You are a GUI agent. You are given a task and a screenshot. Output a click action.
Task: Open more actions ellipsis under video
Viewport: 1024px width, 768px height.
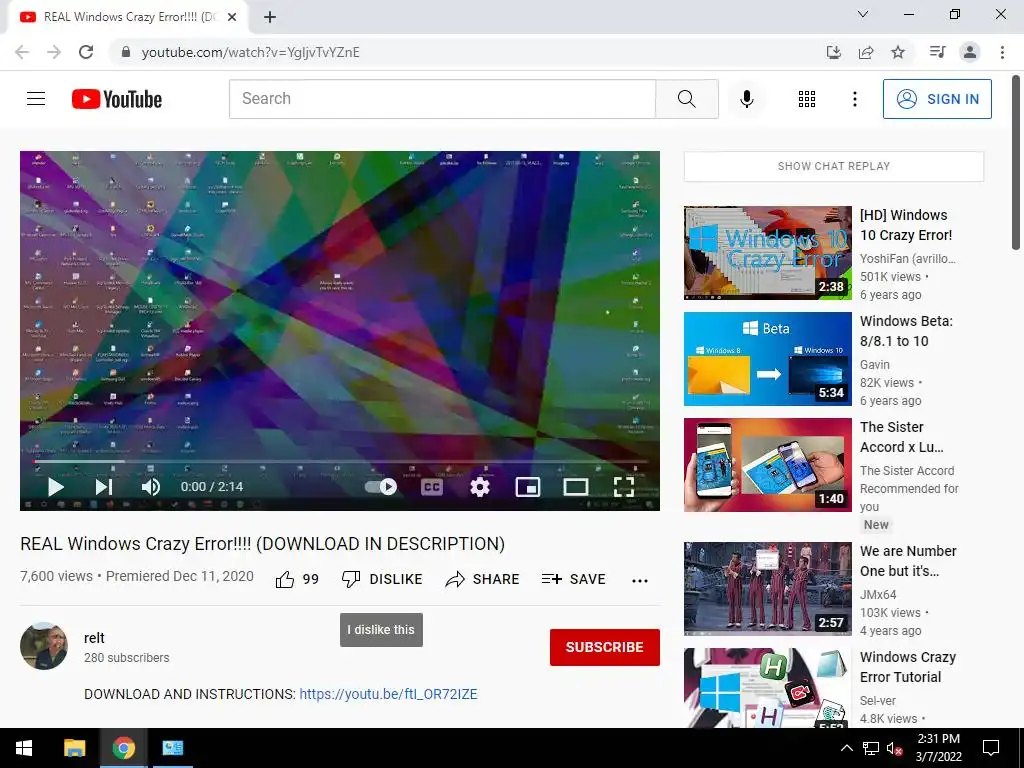coord(640,581)
